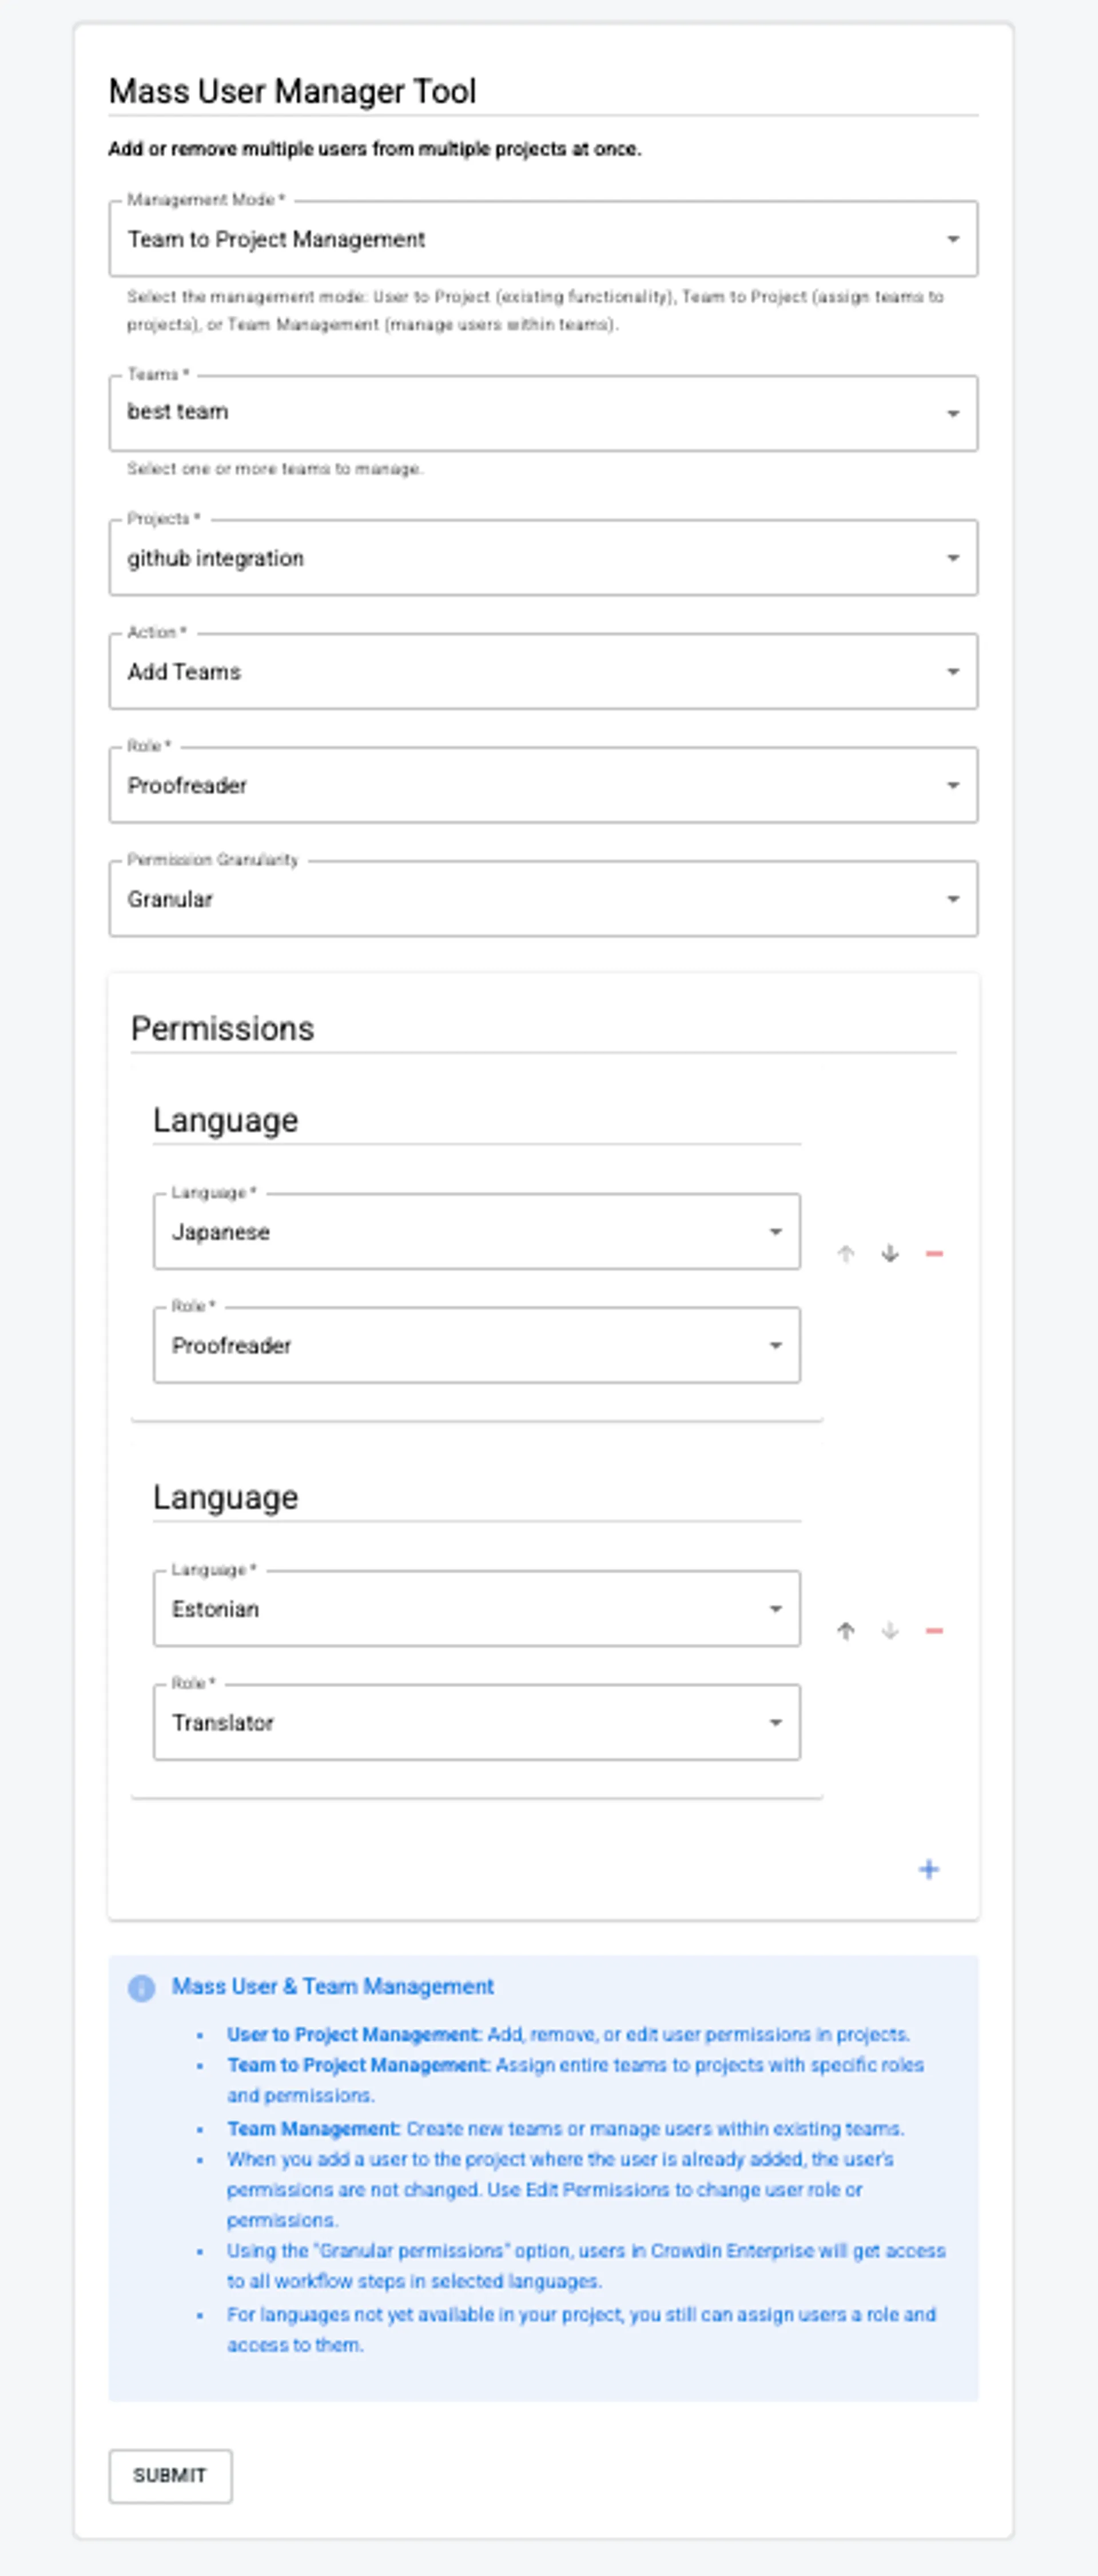This screenshot has height=2576, width=1098.
Task: Move the Japanese permission down
Action: 890,1252
